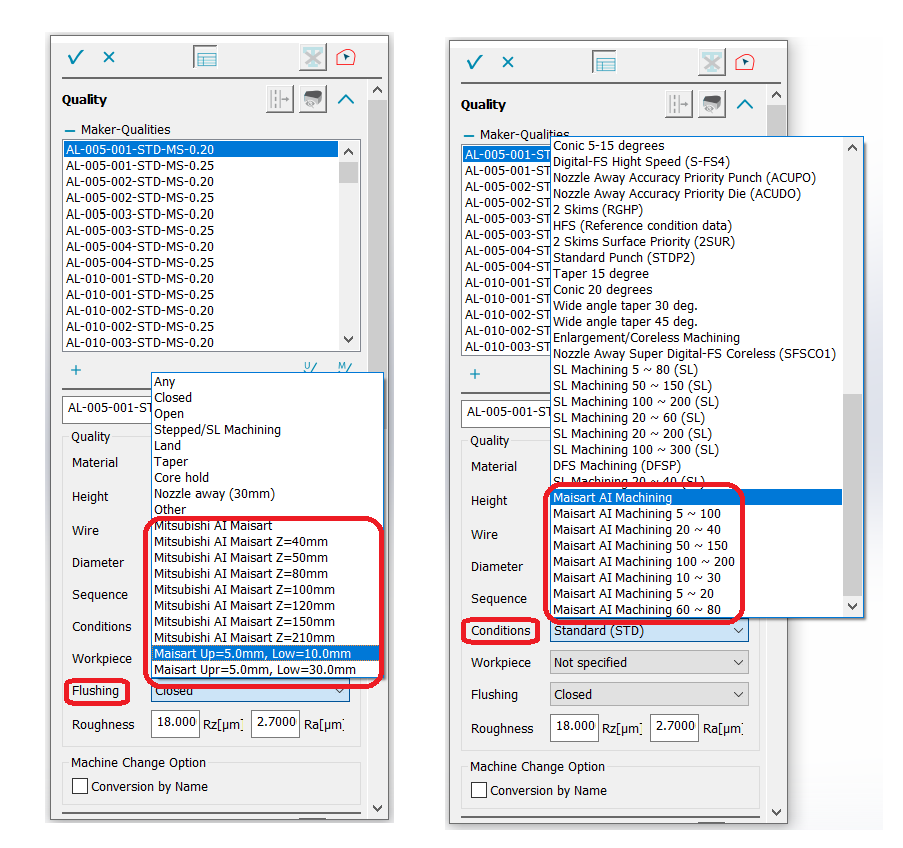Click the greyed hourglass icon in left panel
This screenshot has width=903, height=848.
click(x=313, y=58)
